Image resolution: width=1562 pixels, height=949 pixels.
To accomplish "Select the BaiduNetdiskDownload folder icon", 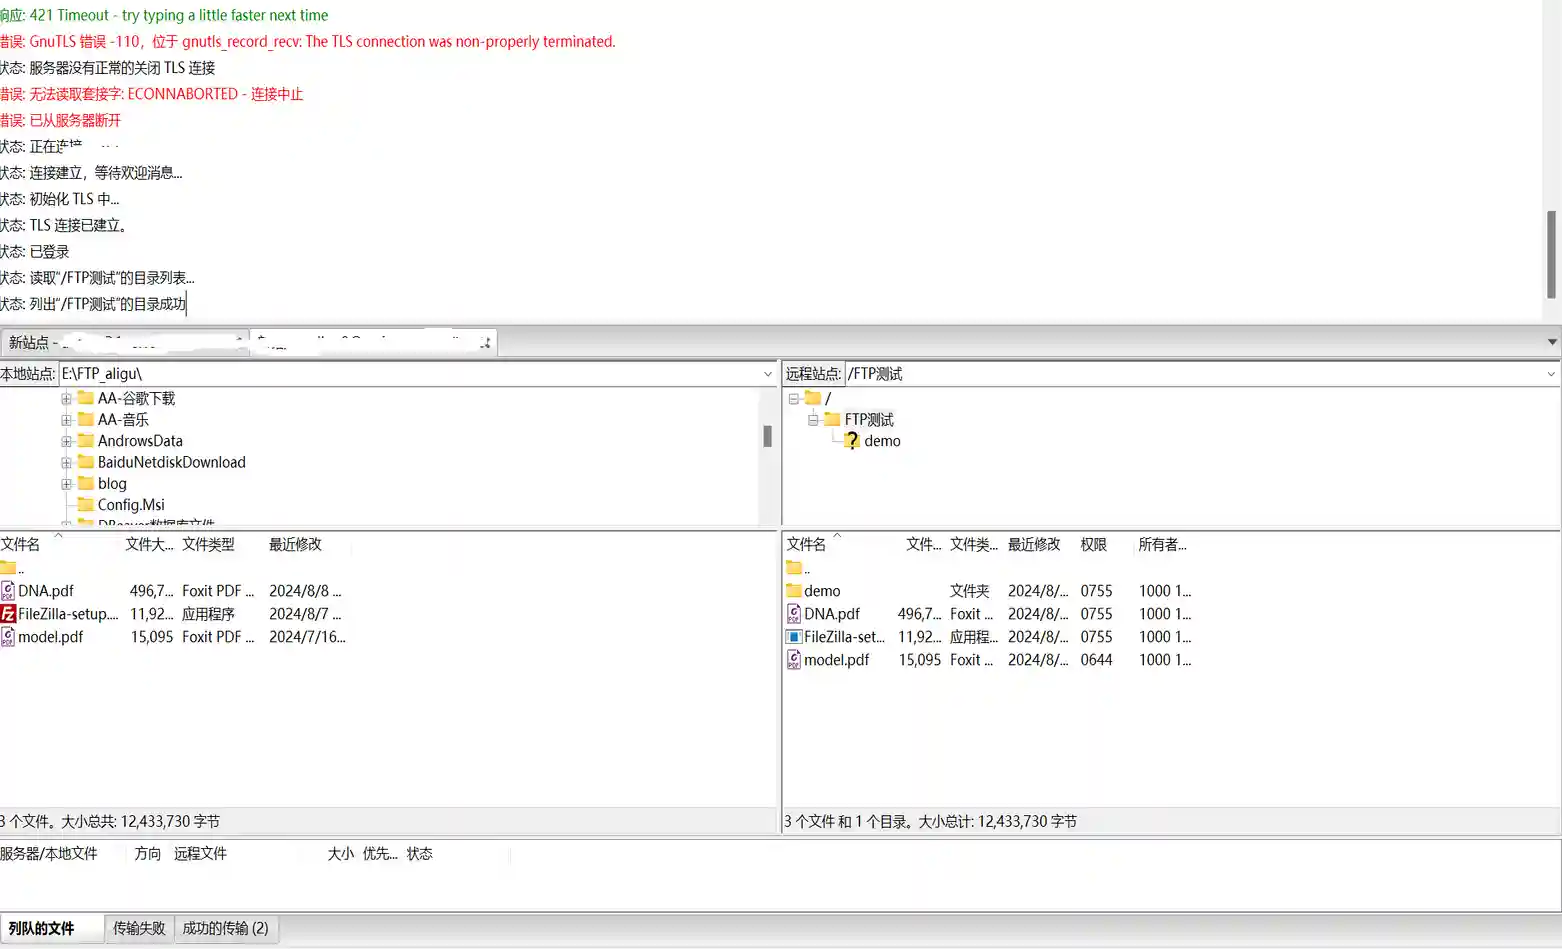I will tap(86, 462).
